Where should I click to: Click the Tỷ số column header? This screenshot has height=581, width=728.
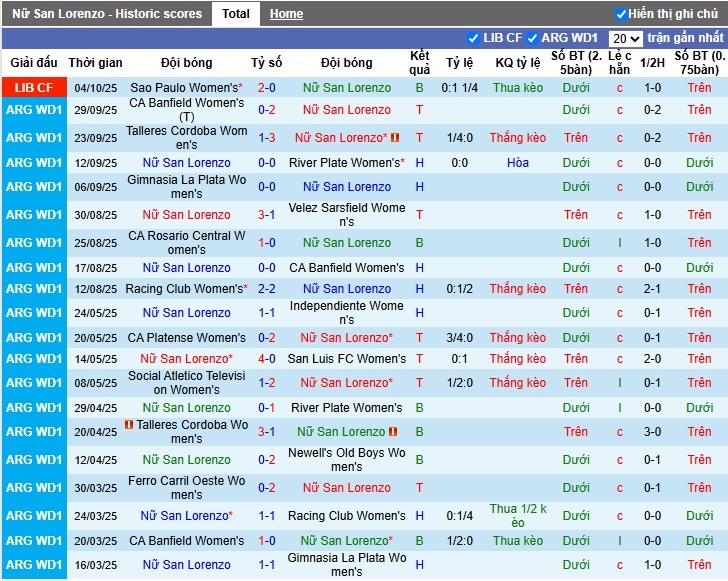(267, 62)
